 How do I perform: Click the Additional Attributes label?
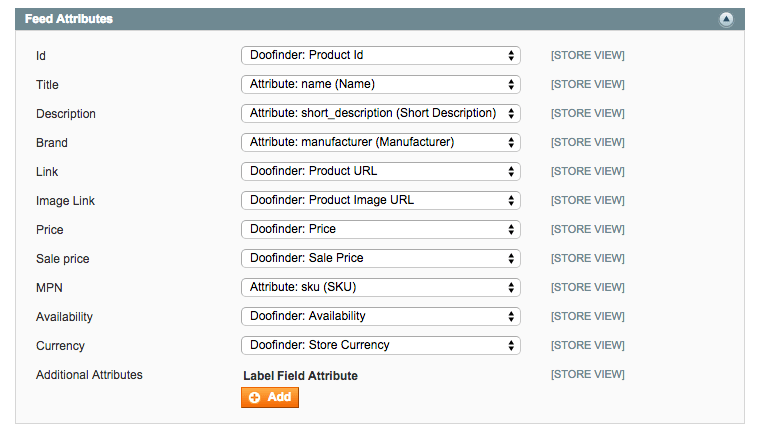tap(89, 375)
